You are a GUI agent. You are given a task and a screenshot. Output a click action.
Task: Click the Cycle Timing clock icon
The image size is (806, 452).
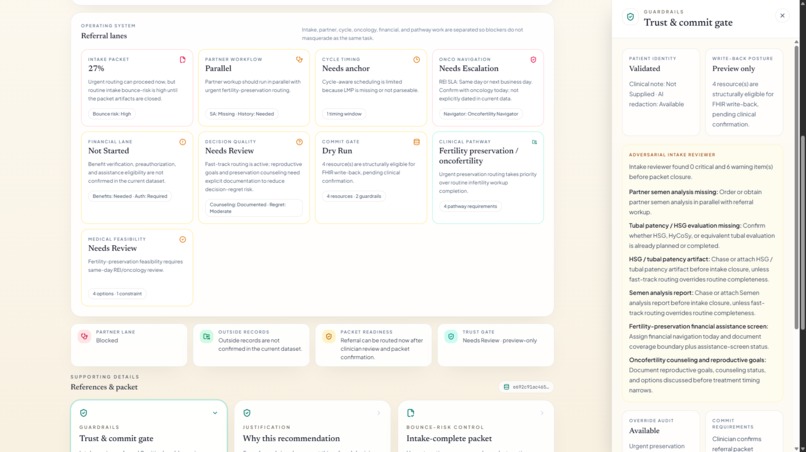[416, 60]
